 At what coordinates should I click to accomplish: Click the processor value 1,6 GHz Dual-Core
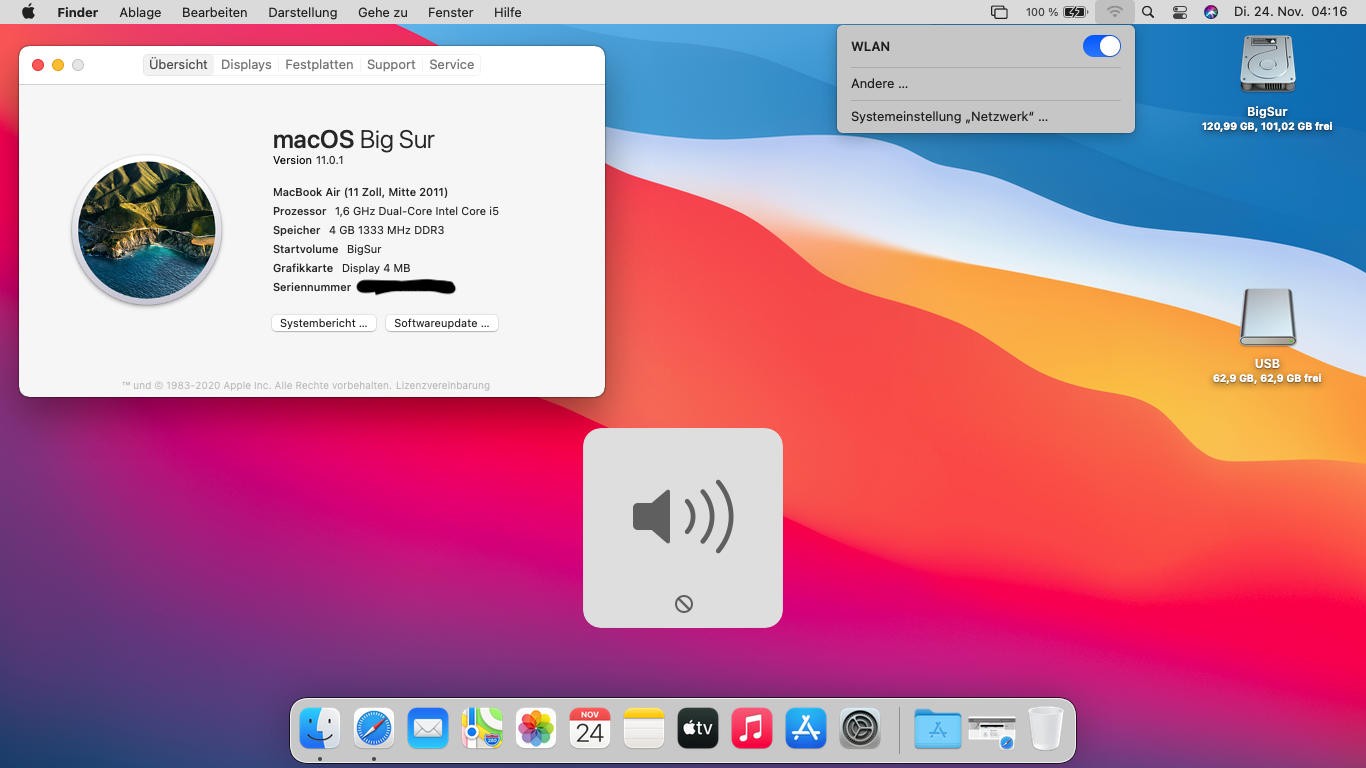(x=417, y=211)
